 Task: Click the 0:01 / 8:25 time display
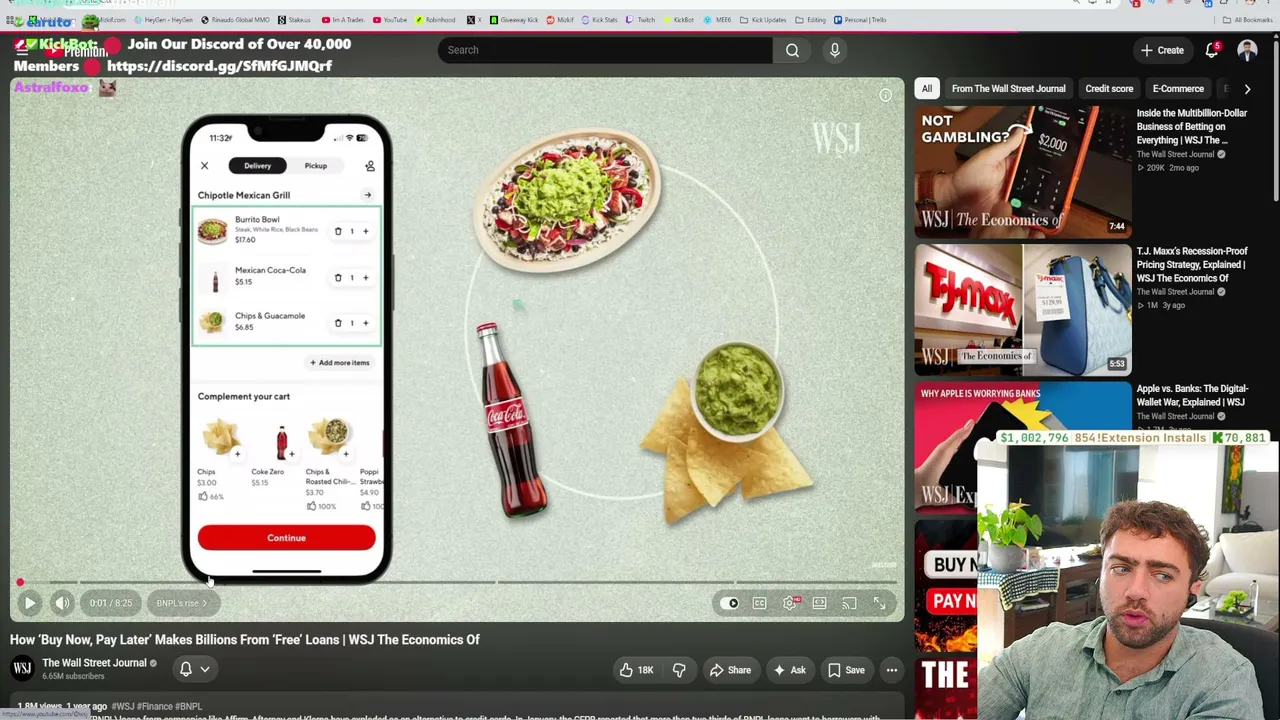[x=110, y=603]
